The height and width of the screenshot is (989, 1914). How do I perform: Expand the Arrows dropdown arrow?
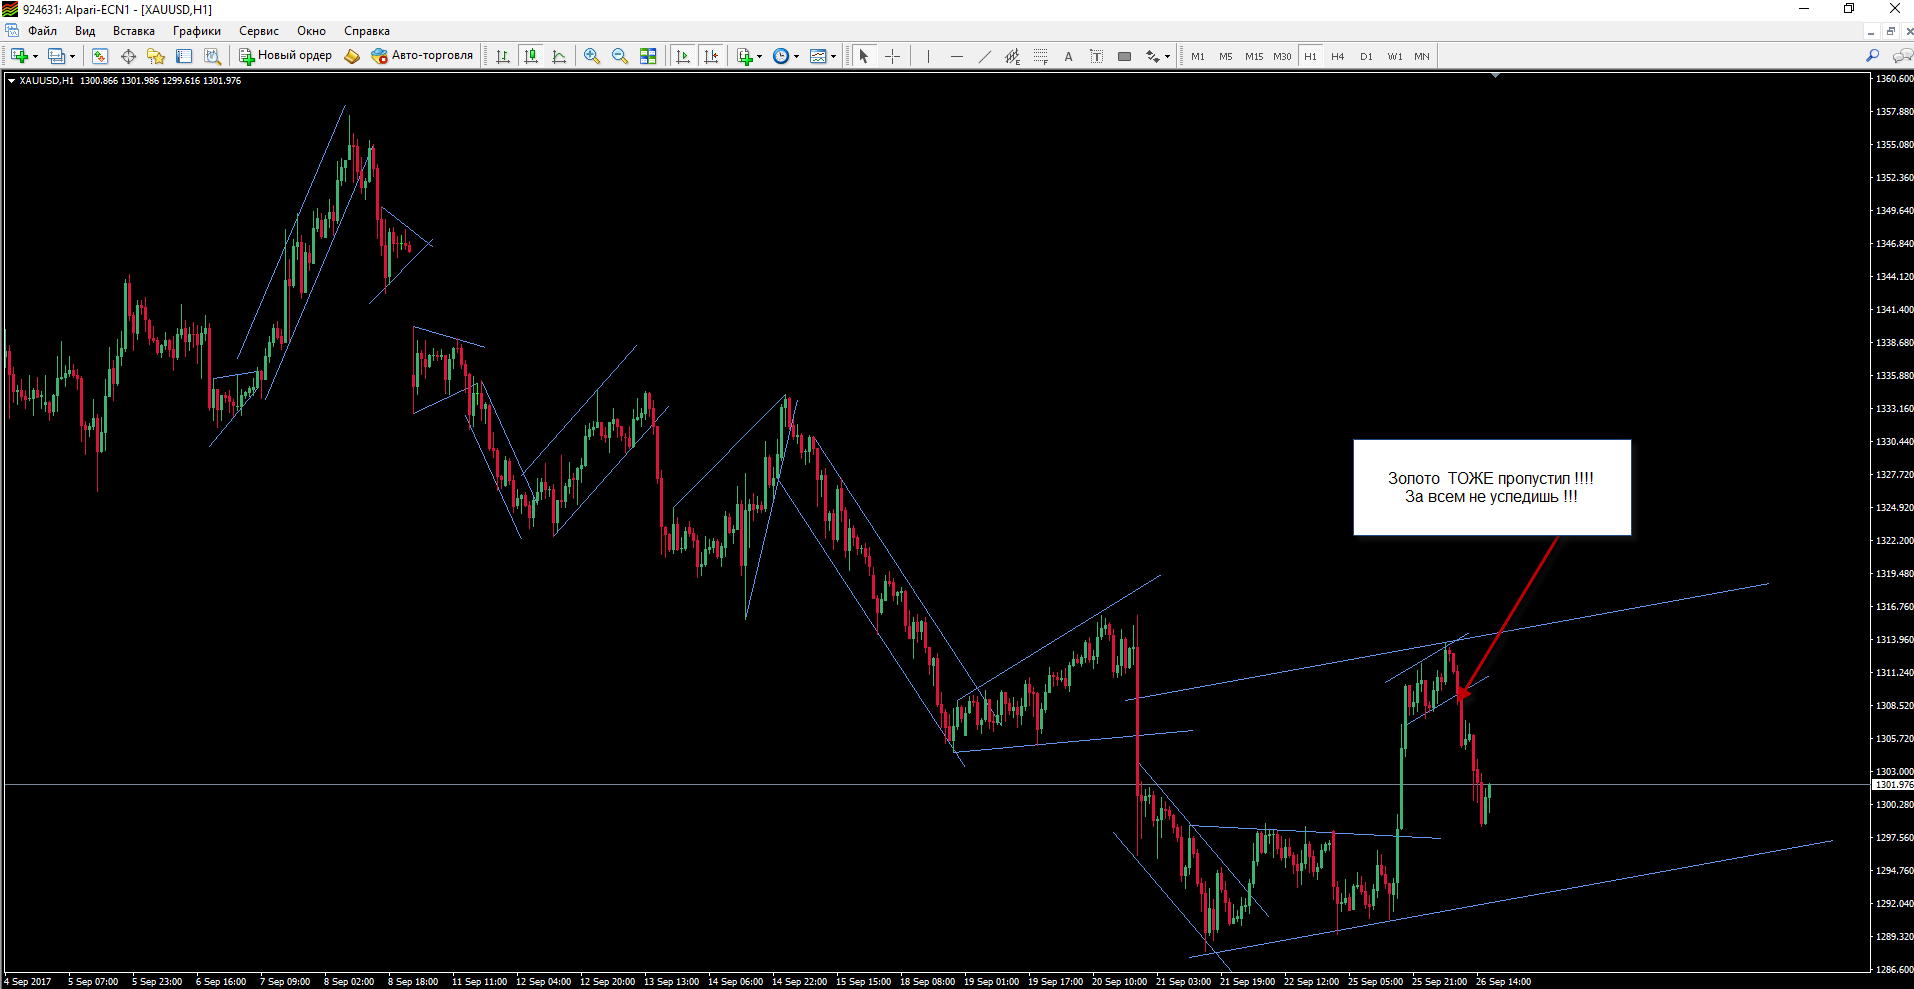pos(1168,57)
